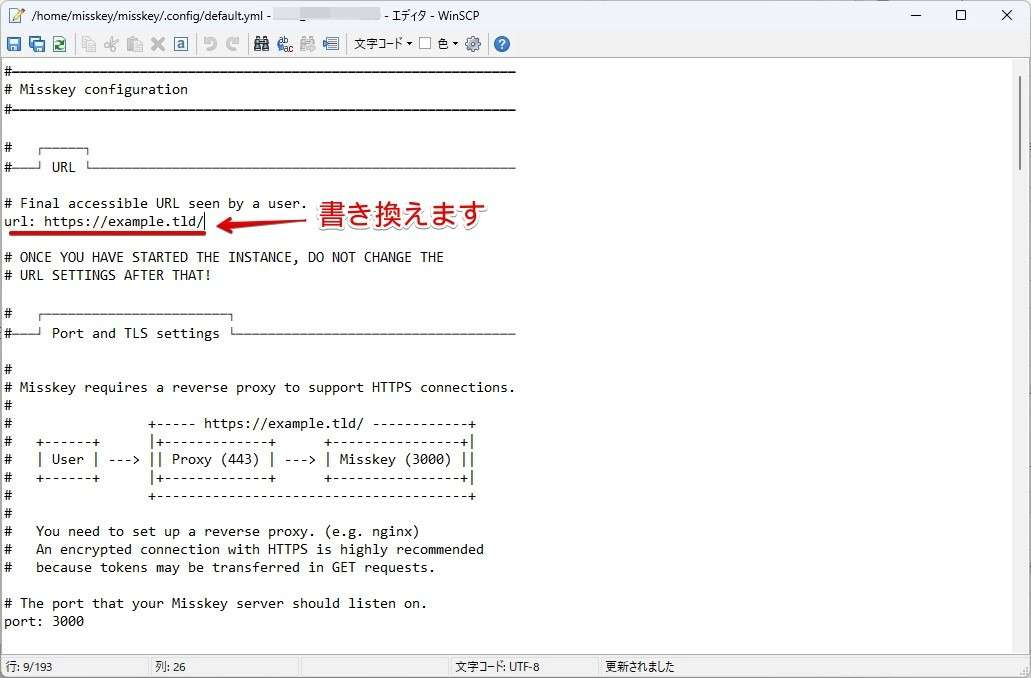Click 'ONCE YOU HAVE STARTED THE INSTANCE' line

point(224,257)
